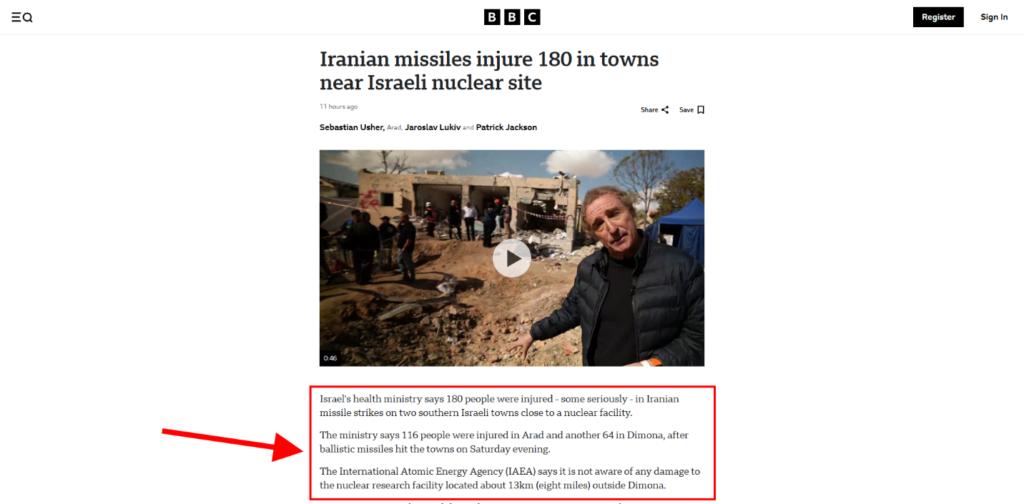
Task: Click the video duration label 0:46
Action: pyautogui.click(x=330, y=358)
